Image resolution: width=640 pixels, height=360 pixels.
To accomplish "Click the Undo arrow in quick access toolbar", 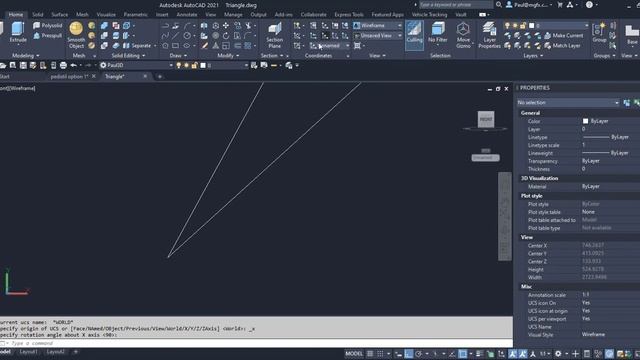I will pyautogui.click(x=73, y=65).
